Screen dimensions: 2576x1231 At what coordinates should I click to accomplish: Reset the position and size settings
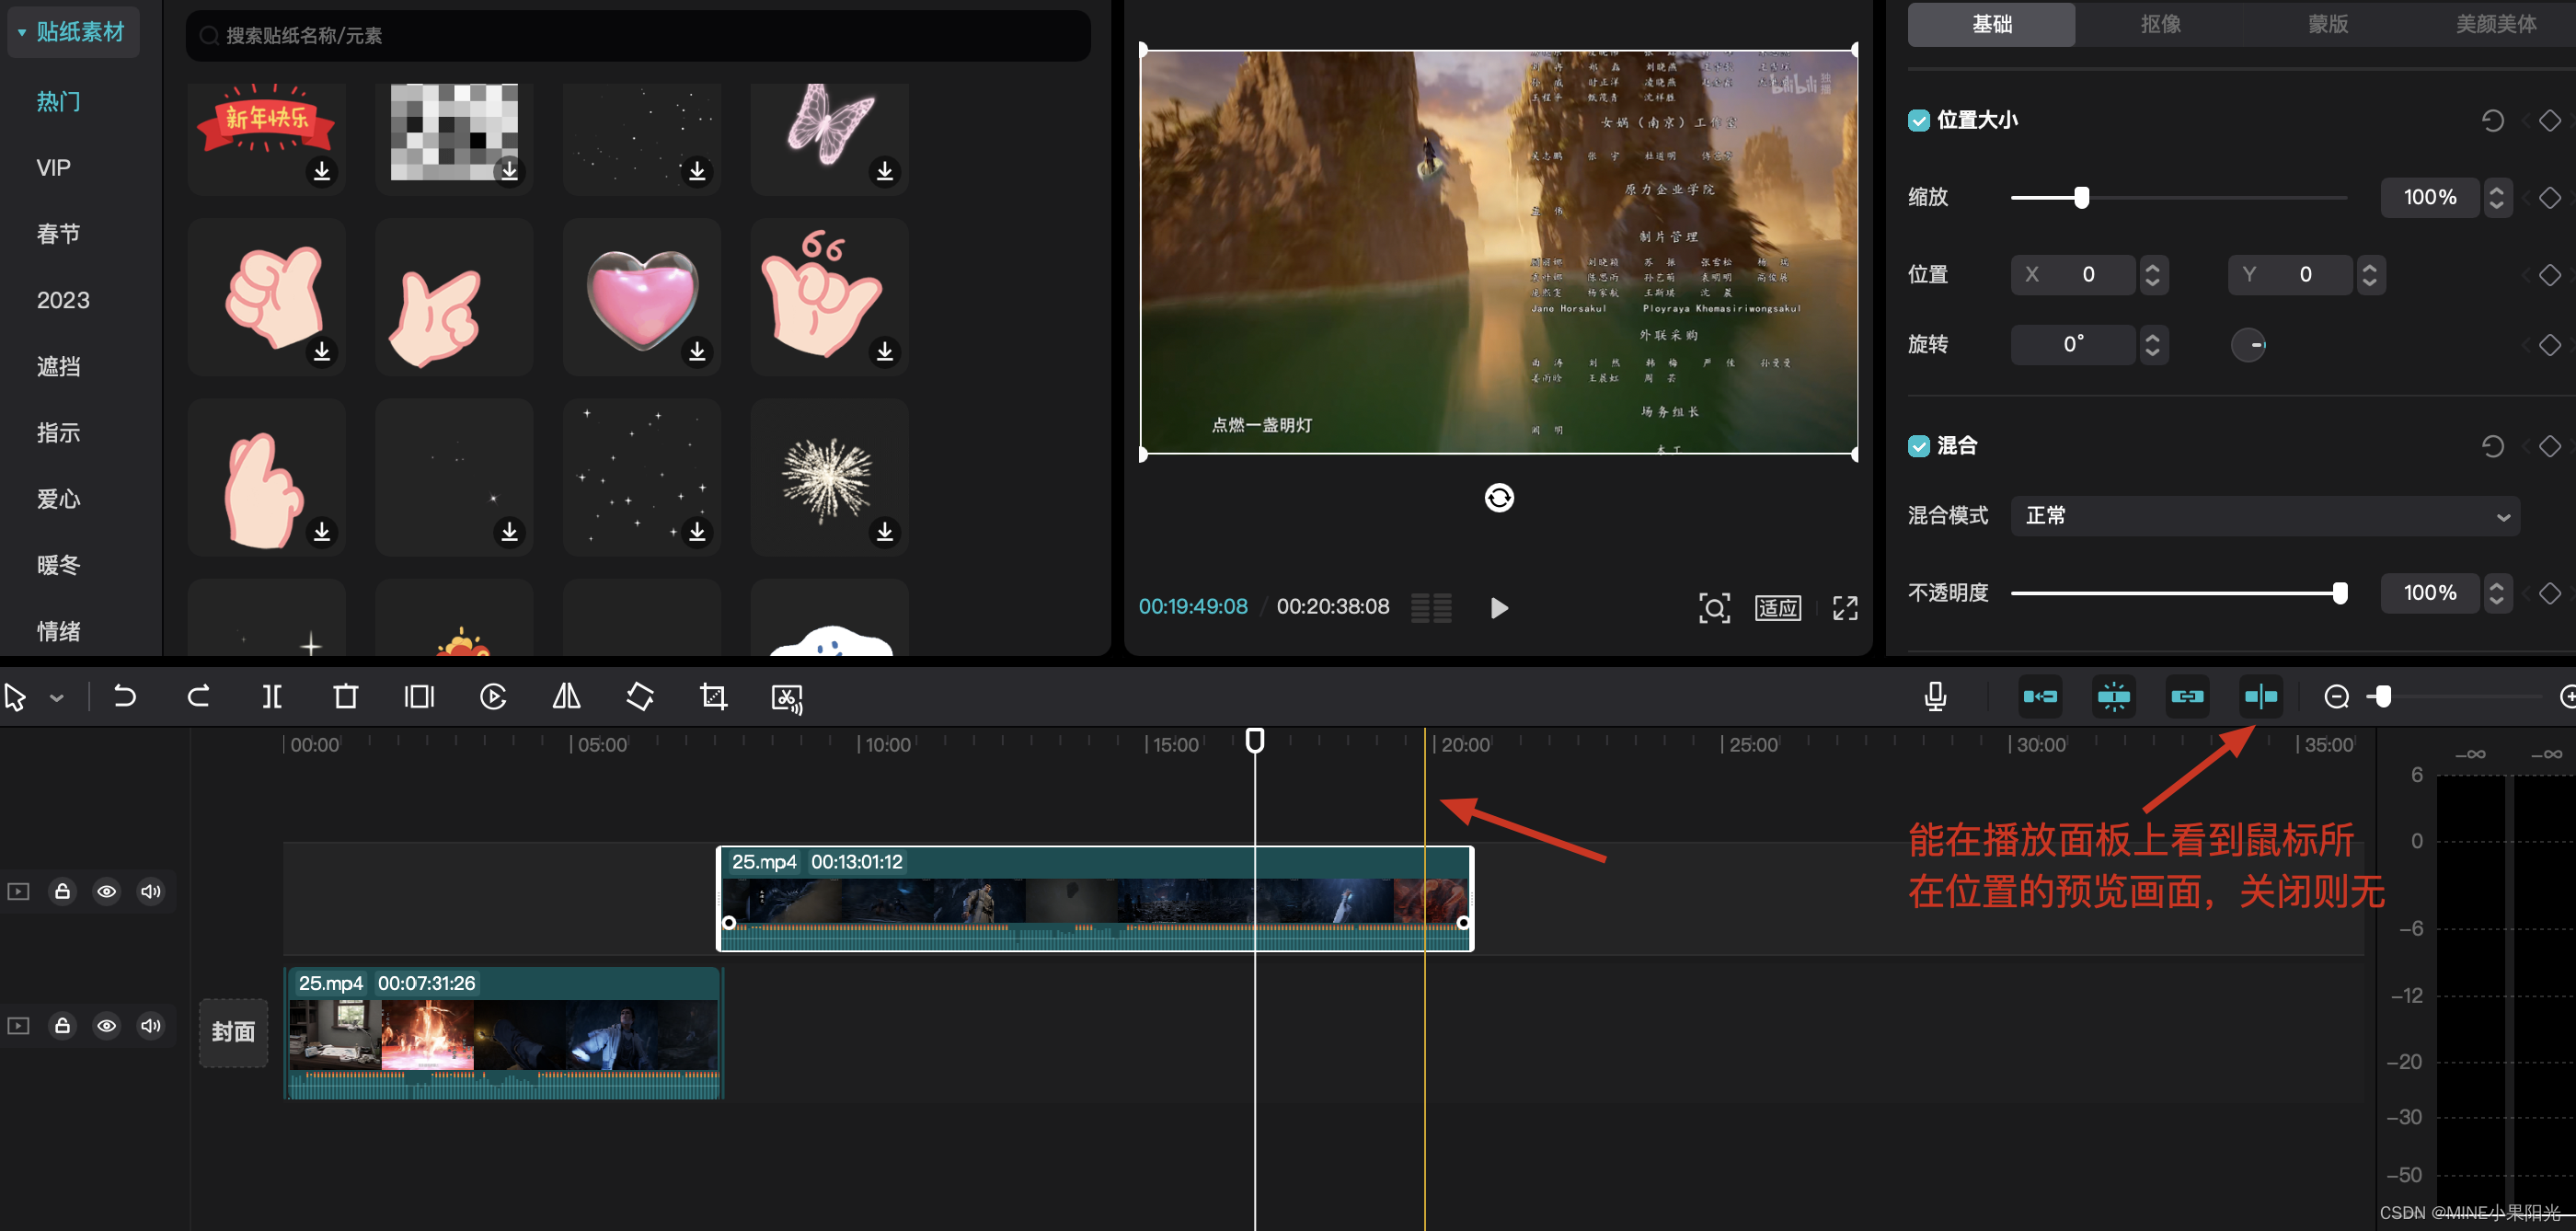pos(2492,121)
